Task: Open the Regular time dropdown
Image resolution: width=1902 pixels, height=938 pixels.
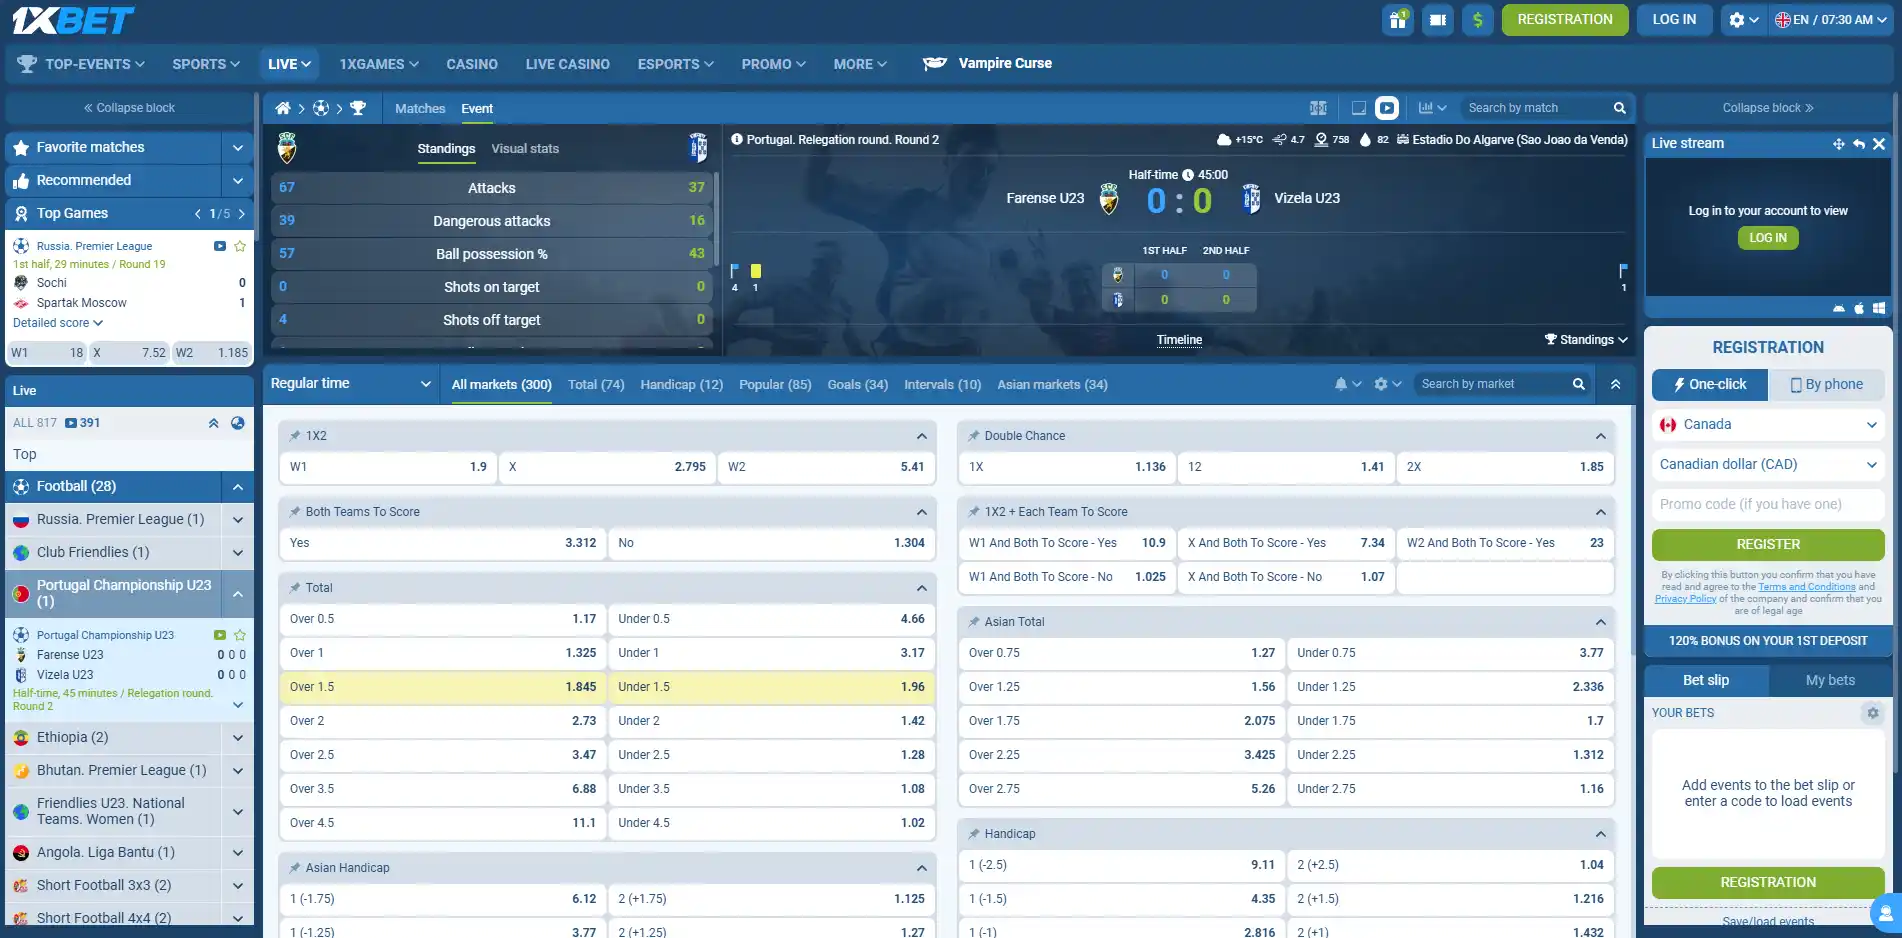Action: [x=350, y=384]
